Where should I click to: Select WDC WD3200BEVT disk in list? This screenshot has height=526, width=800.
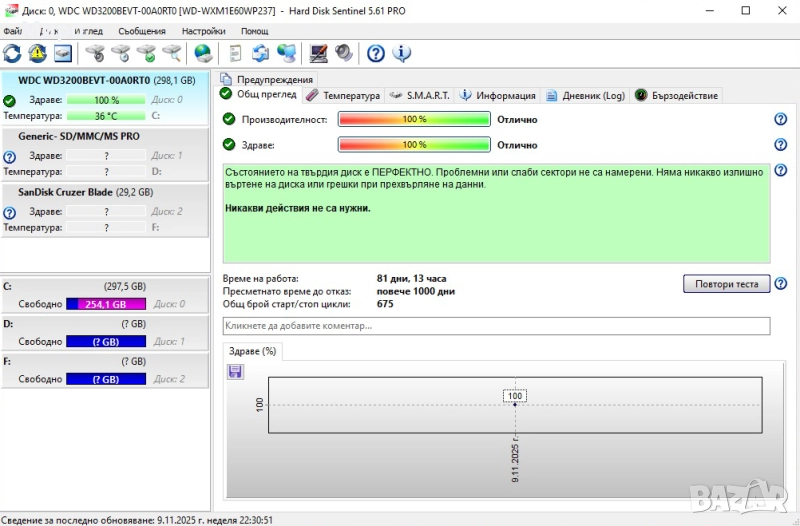click(84, 80)
